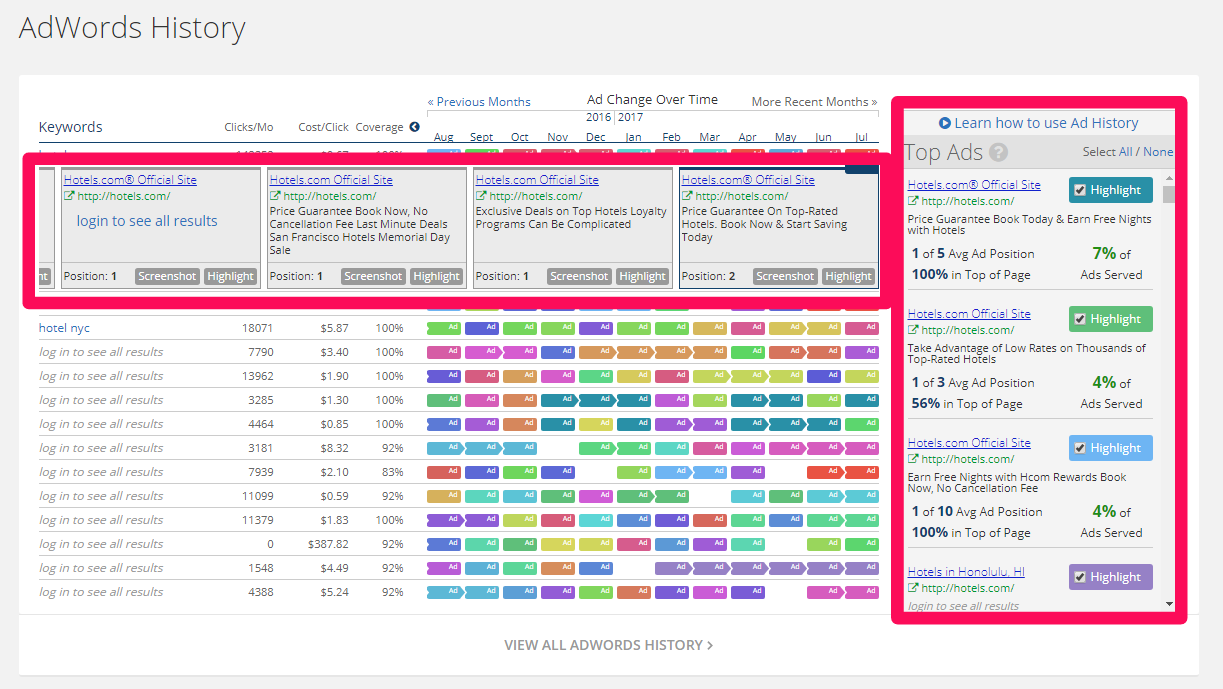
Task: Toggle Highlight for the "Take Advantage of Low Rates" ad
Action: tap(1111, 319)
